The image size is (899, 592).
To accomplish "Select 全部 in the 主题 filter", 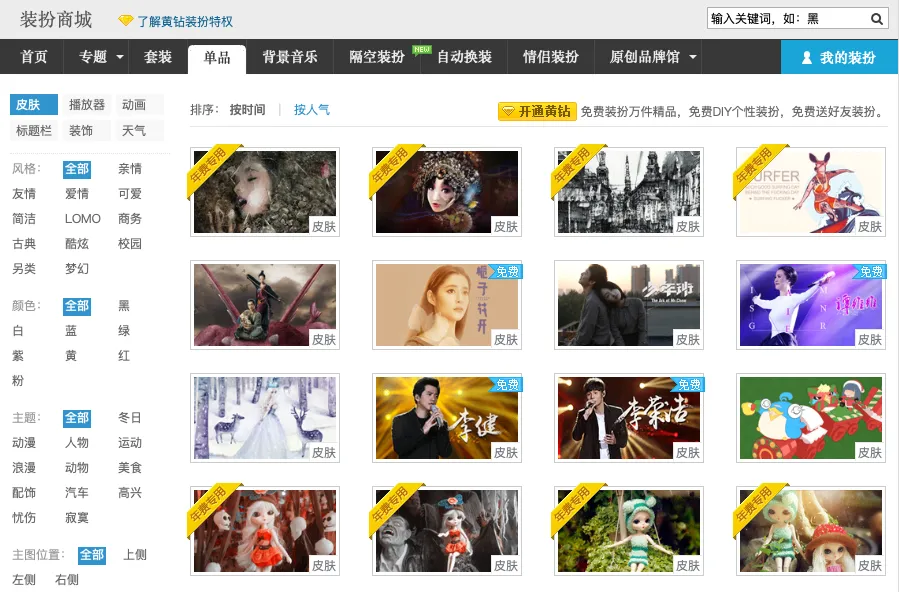I will [77, 418].
